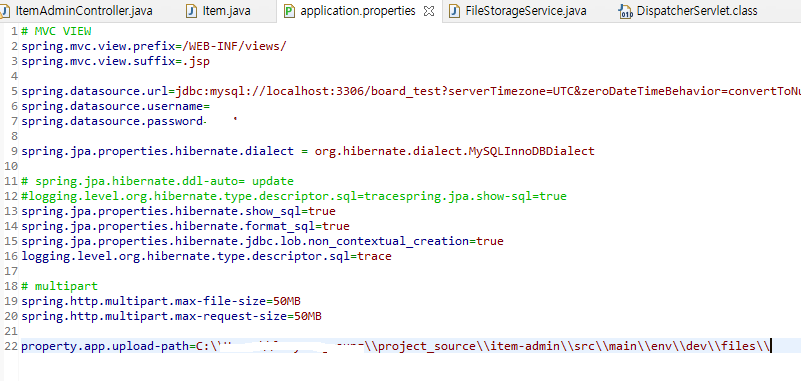801x381 pixels.
Task: Click the Java icon on the FileStorageService.java tab
Action: 454,11
